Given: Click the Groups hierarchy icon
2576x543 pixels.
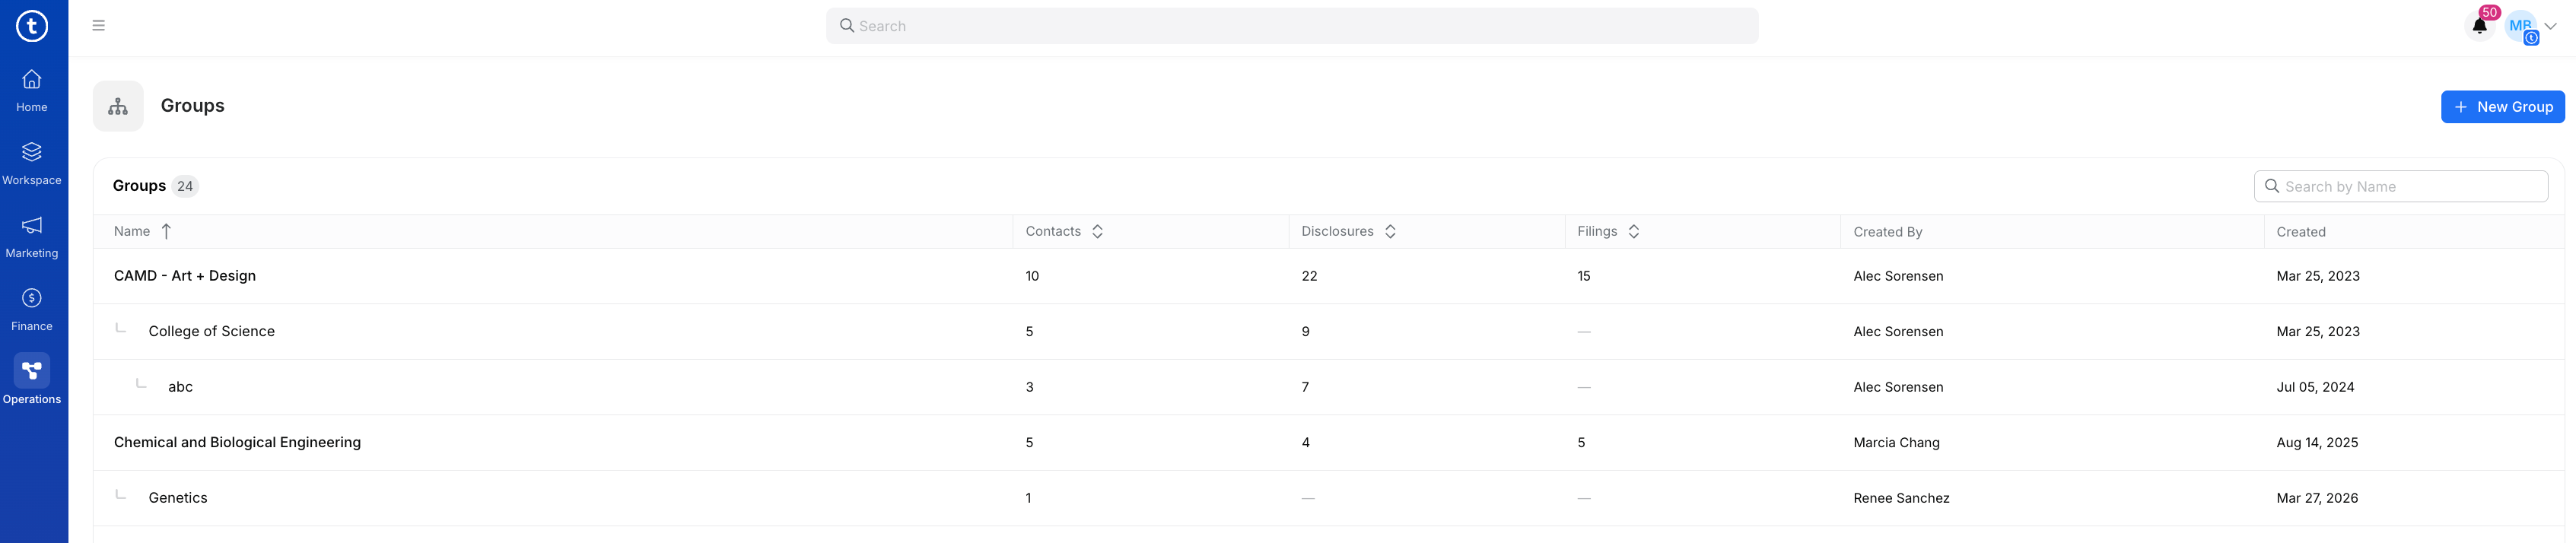Looking at the screenshot, I should 118,106.
